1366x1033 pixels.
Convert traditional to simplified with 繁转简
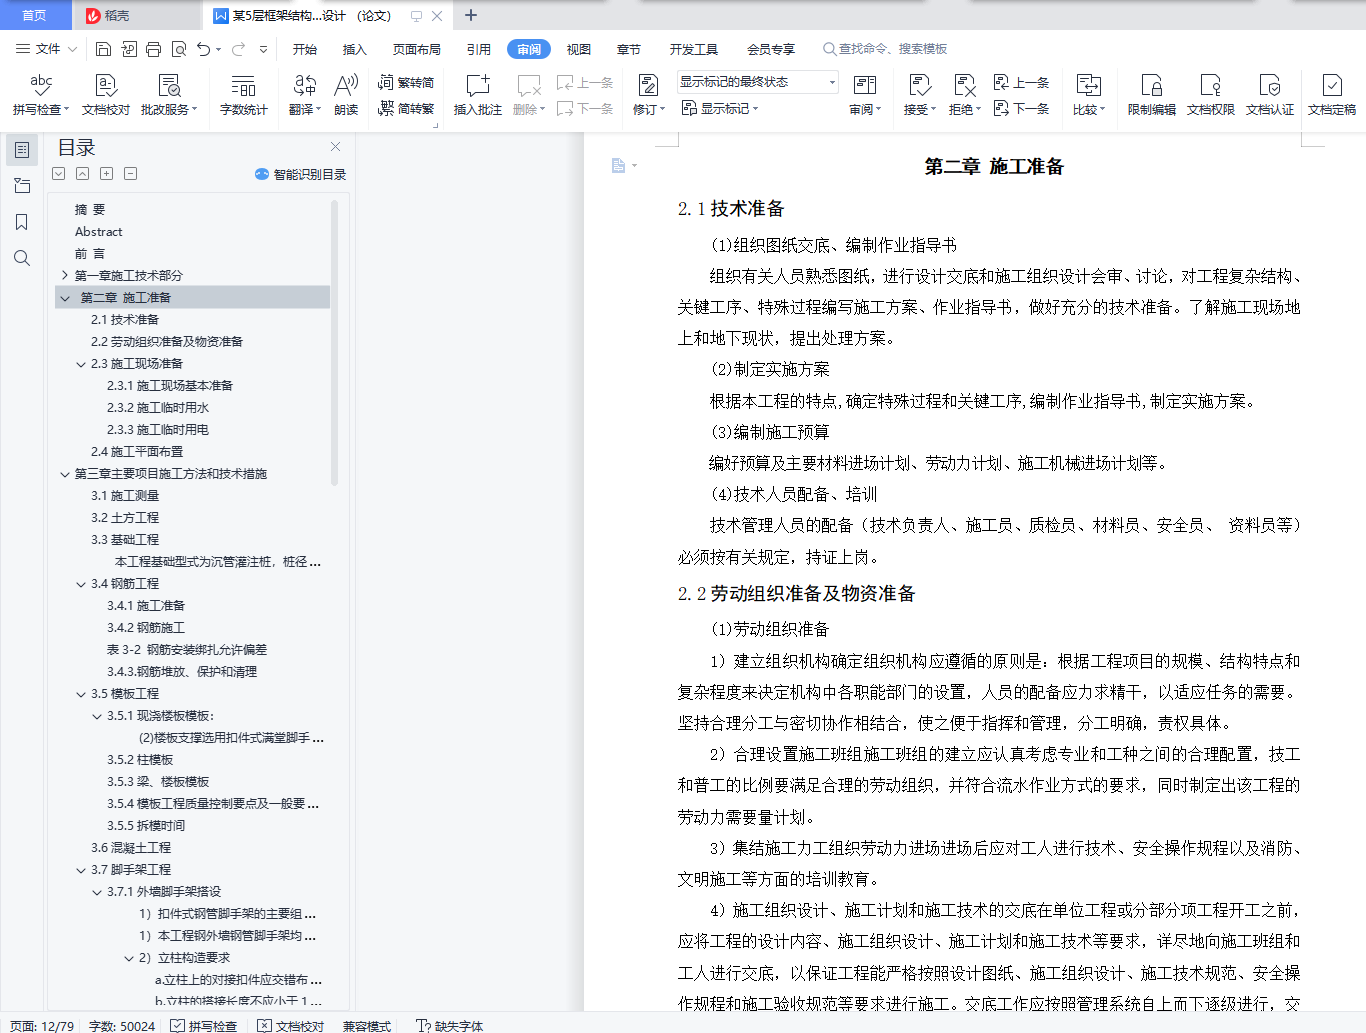pos(406,82)
